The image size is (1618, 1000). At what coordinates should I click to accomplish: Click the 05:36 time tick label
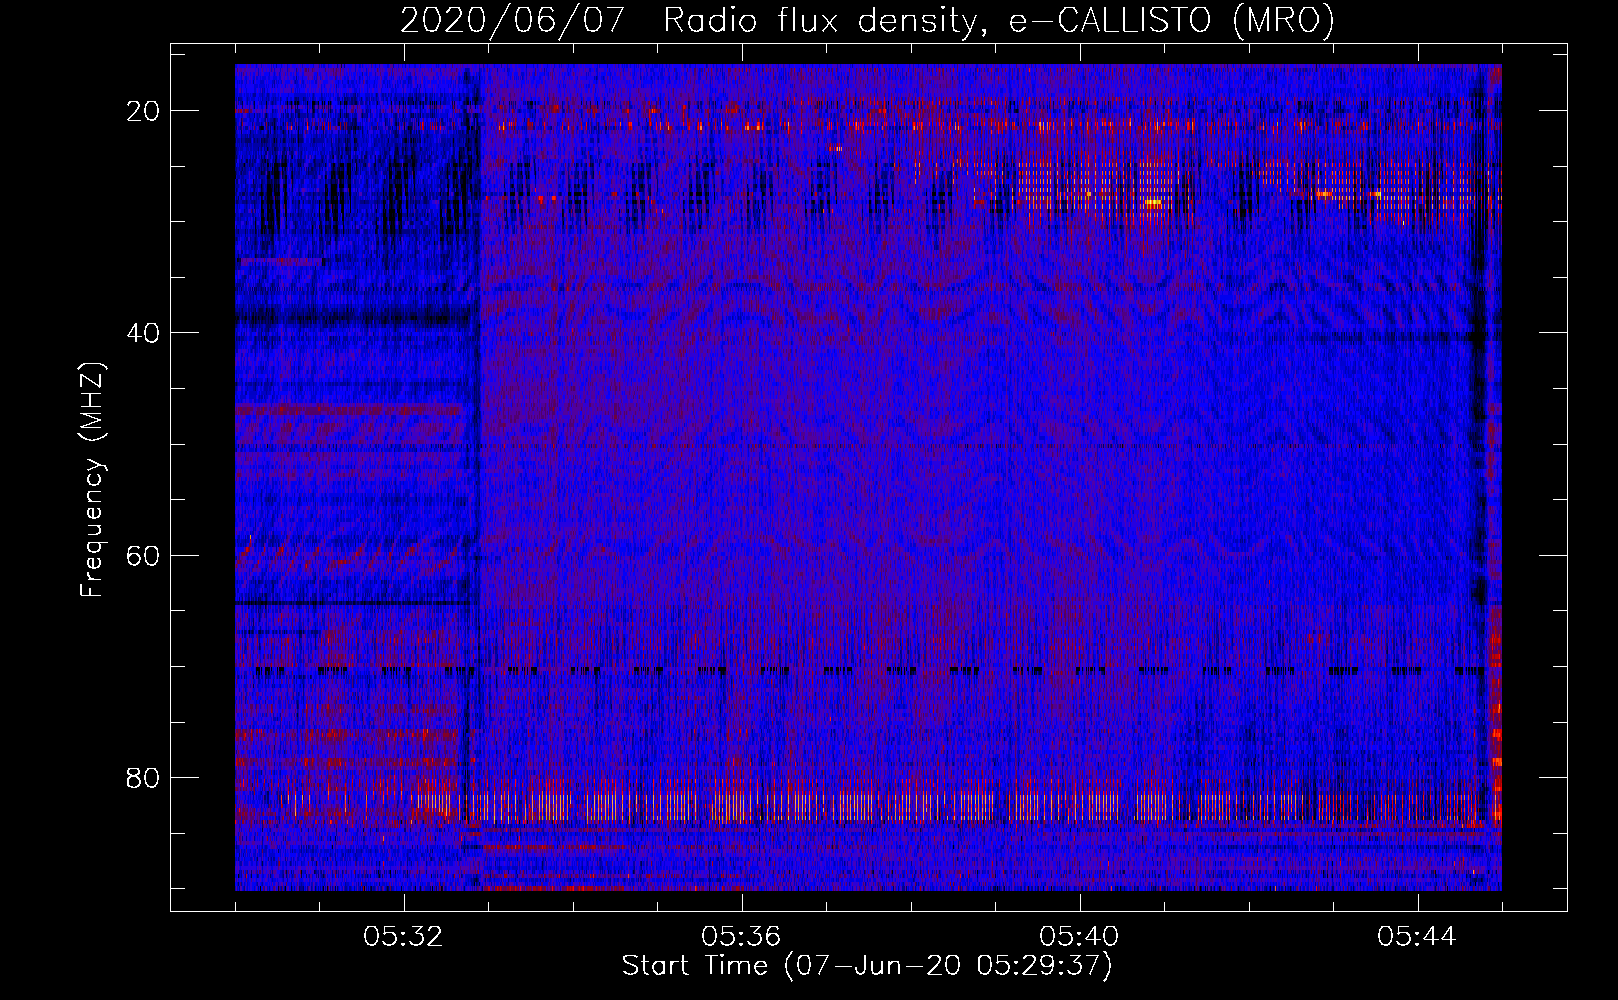741,937
